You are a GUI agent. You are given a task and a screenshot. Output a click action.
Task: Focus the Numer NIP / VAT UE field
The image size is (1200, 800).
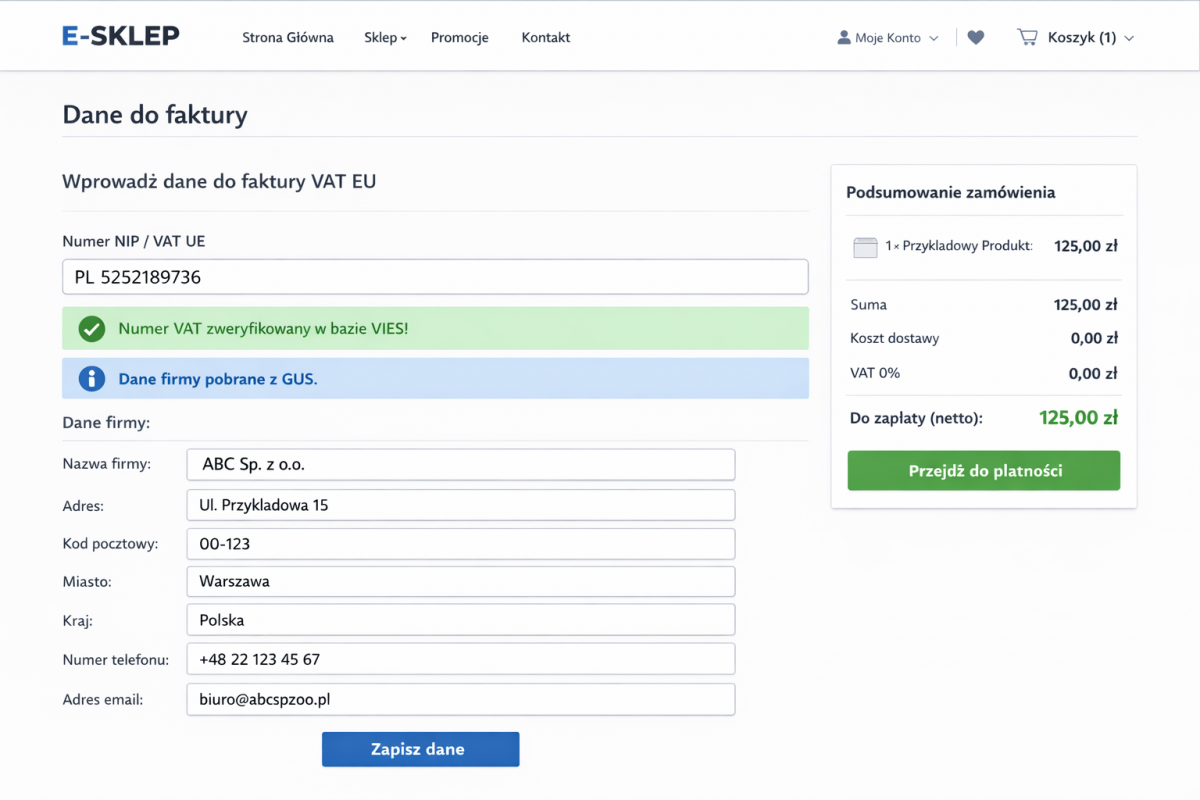coord(435,277)
